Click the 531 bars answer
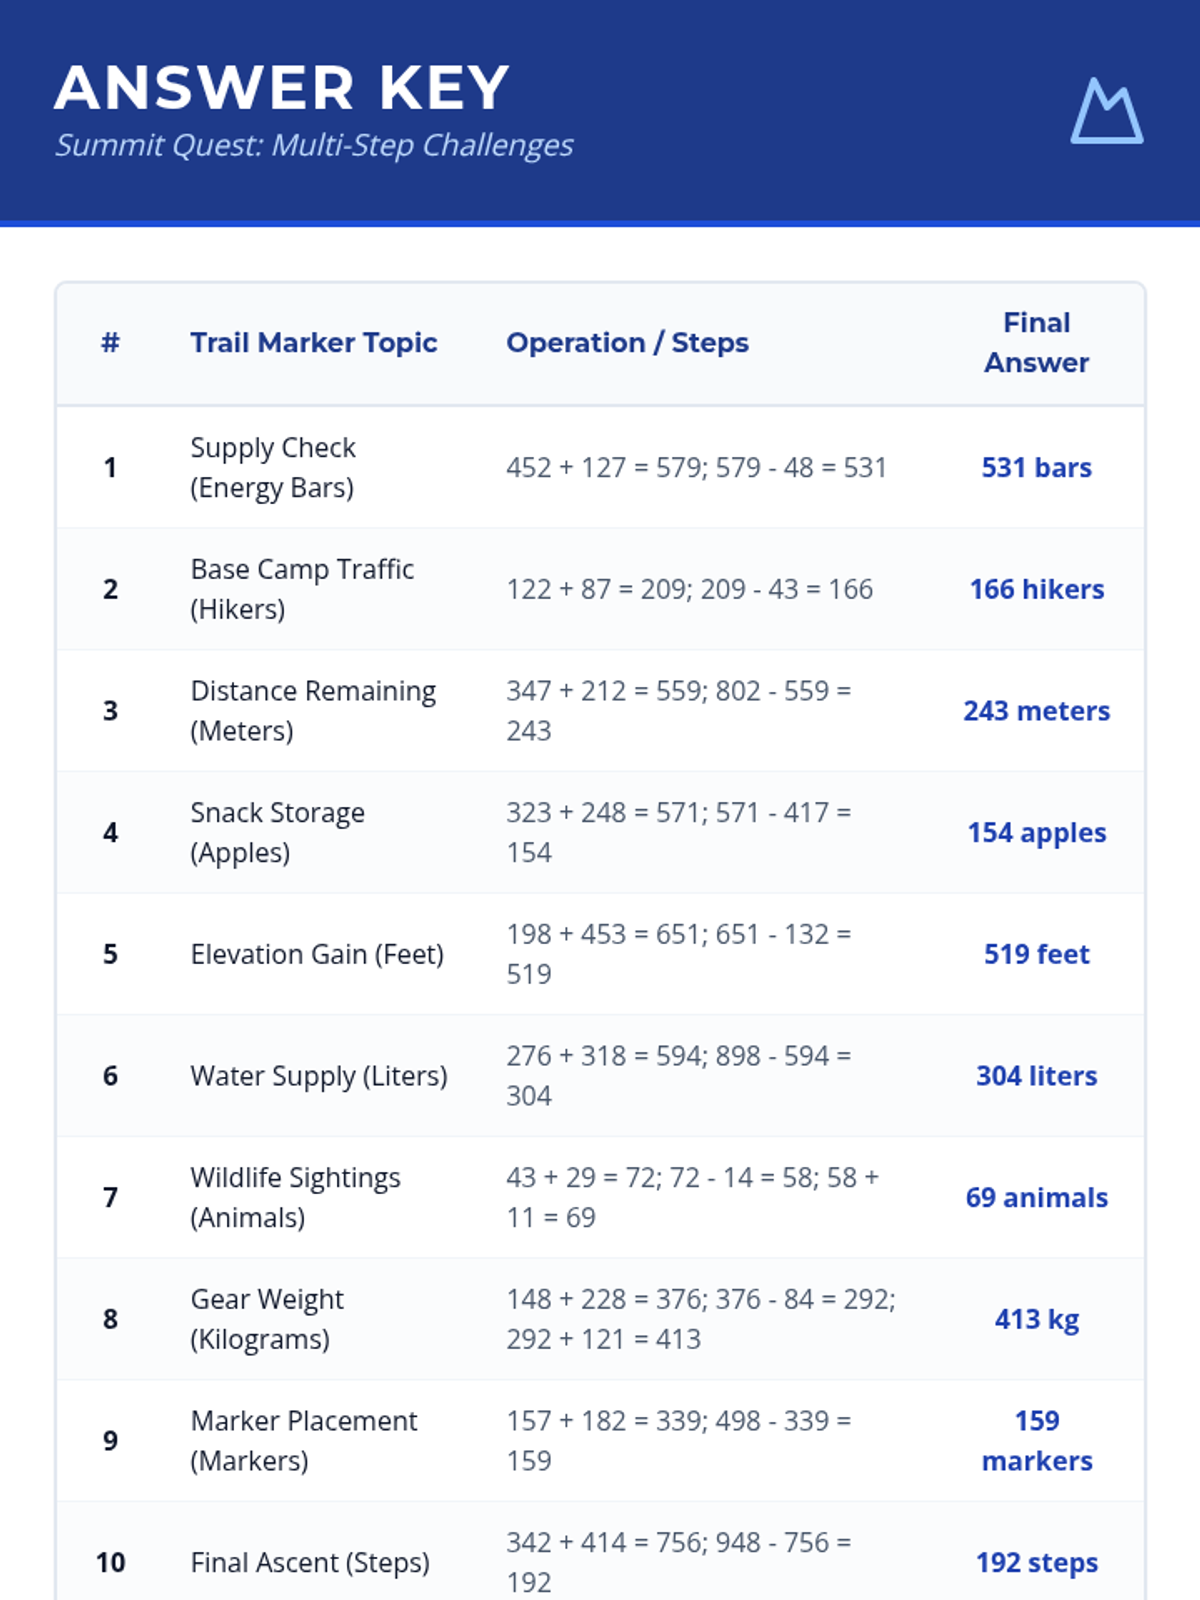 (x=1037, y=468)
